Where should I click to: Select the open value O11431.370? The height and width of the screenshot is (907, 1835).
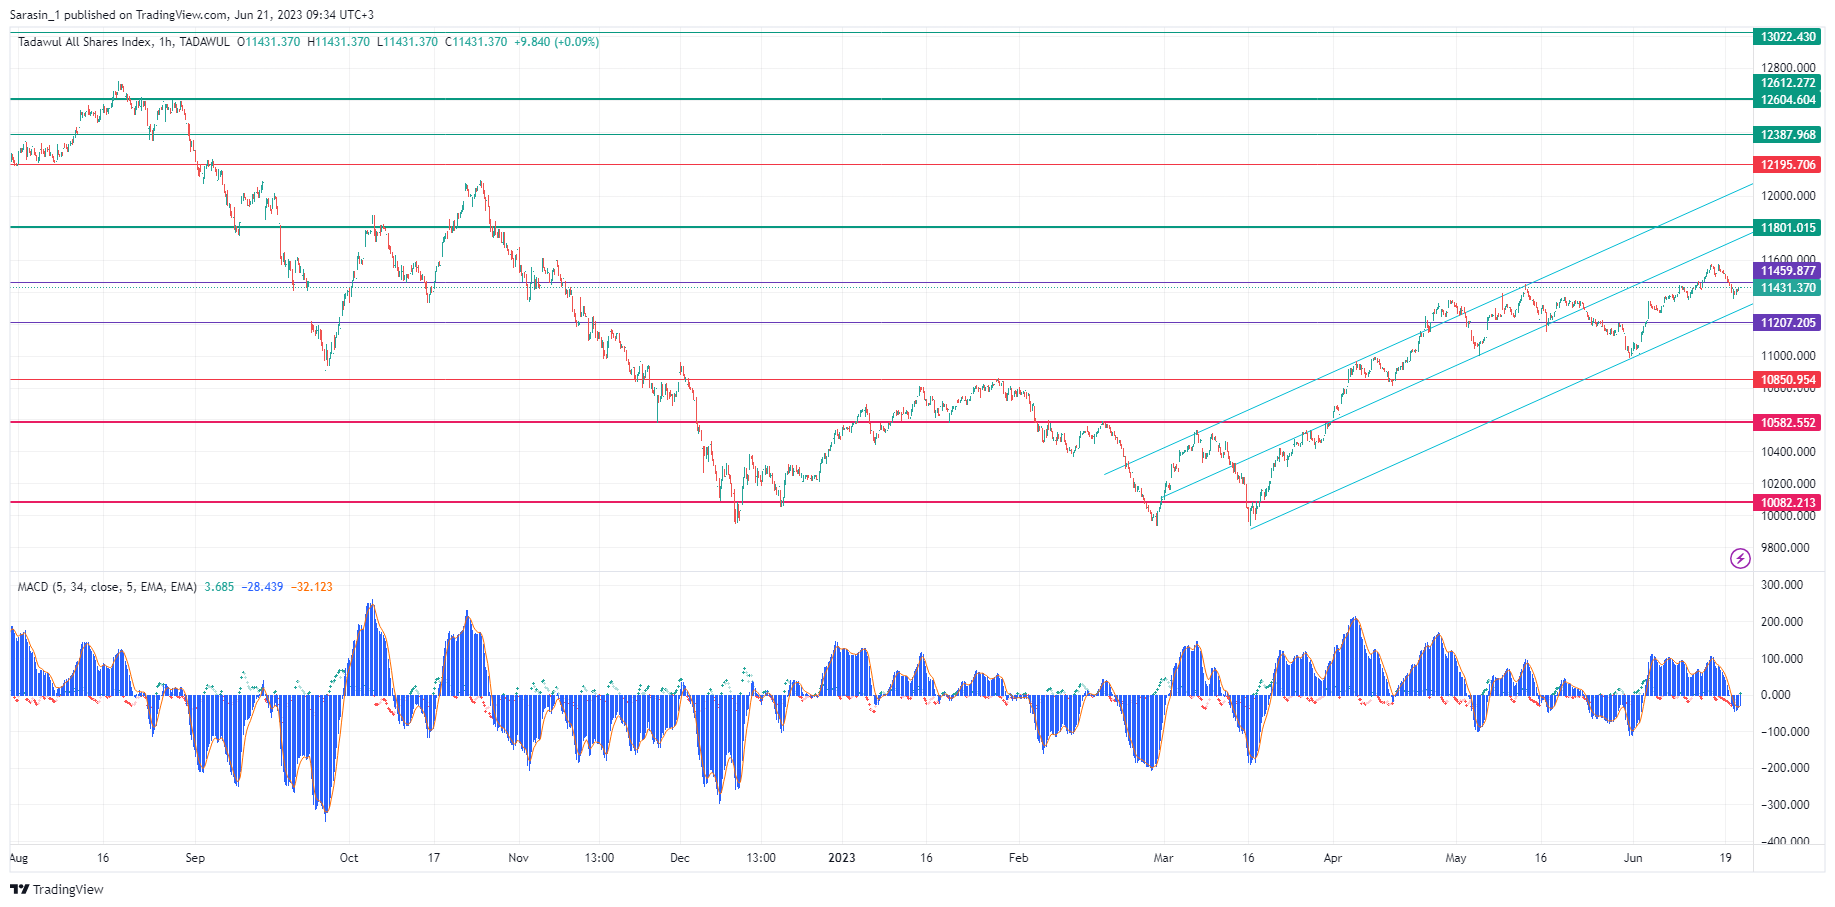point(268,42)
